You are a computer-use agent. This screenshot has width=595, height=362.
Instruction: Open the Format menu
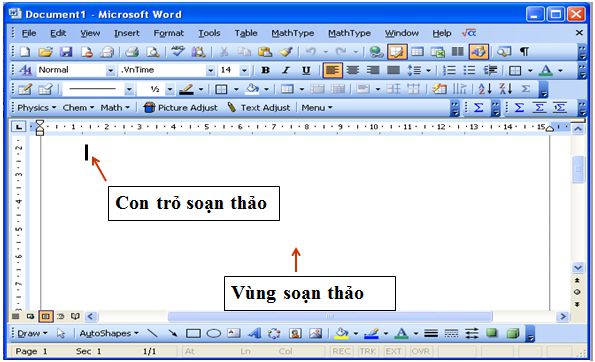(168, 33)
